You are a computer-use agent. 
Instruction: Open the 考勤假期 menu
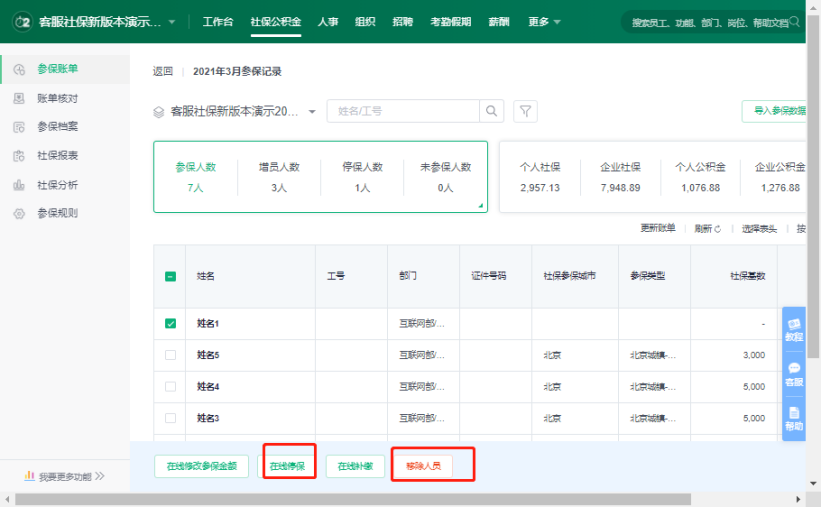(x=450, y=22)
